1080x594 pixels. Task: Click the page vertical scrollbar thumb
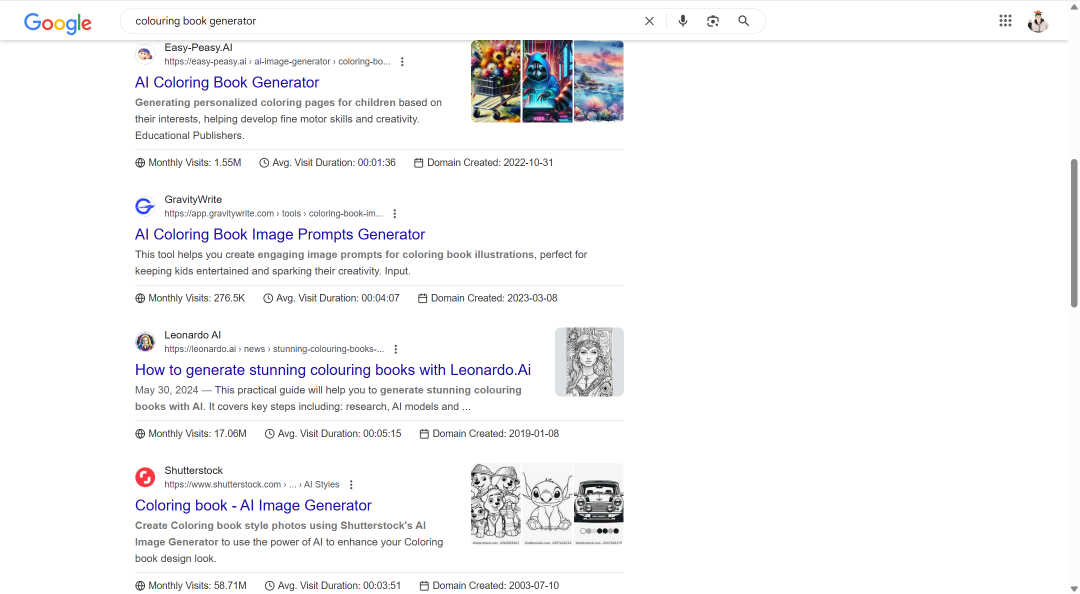1074,233
